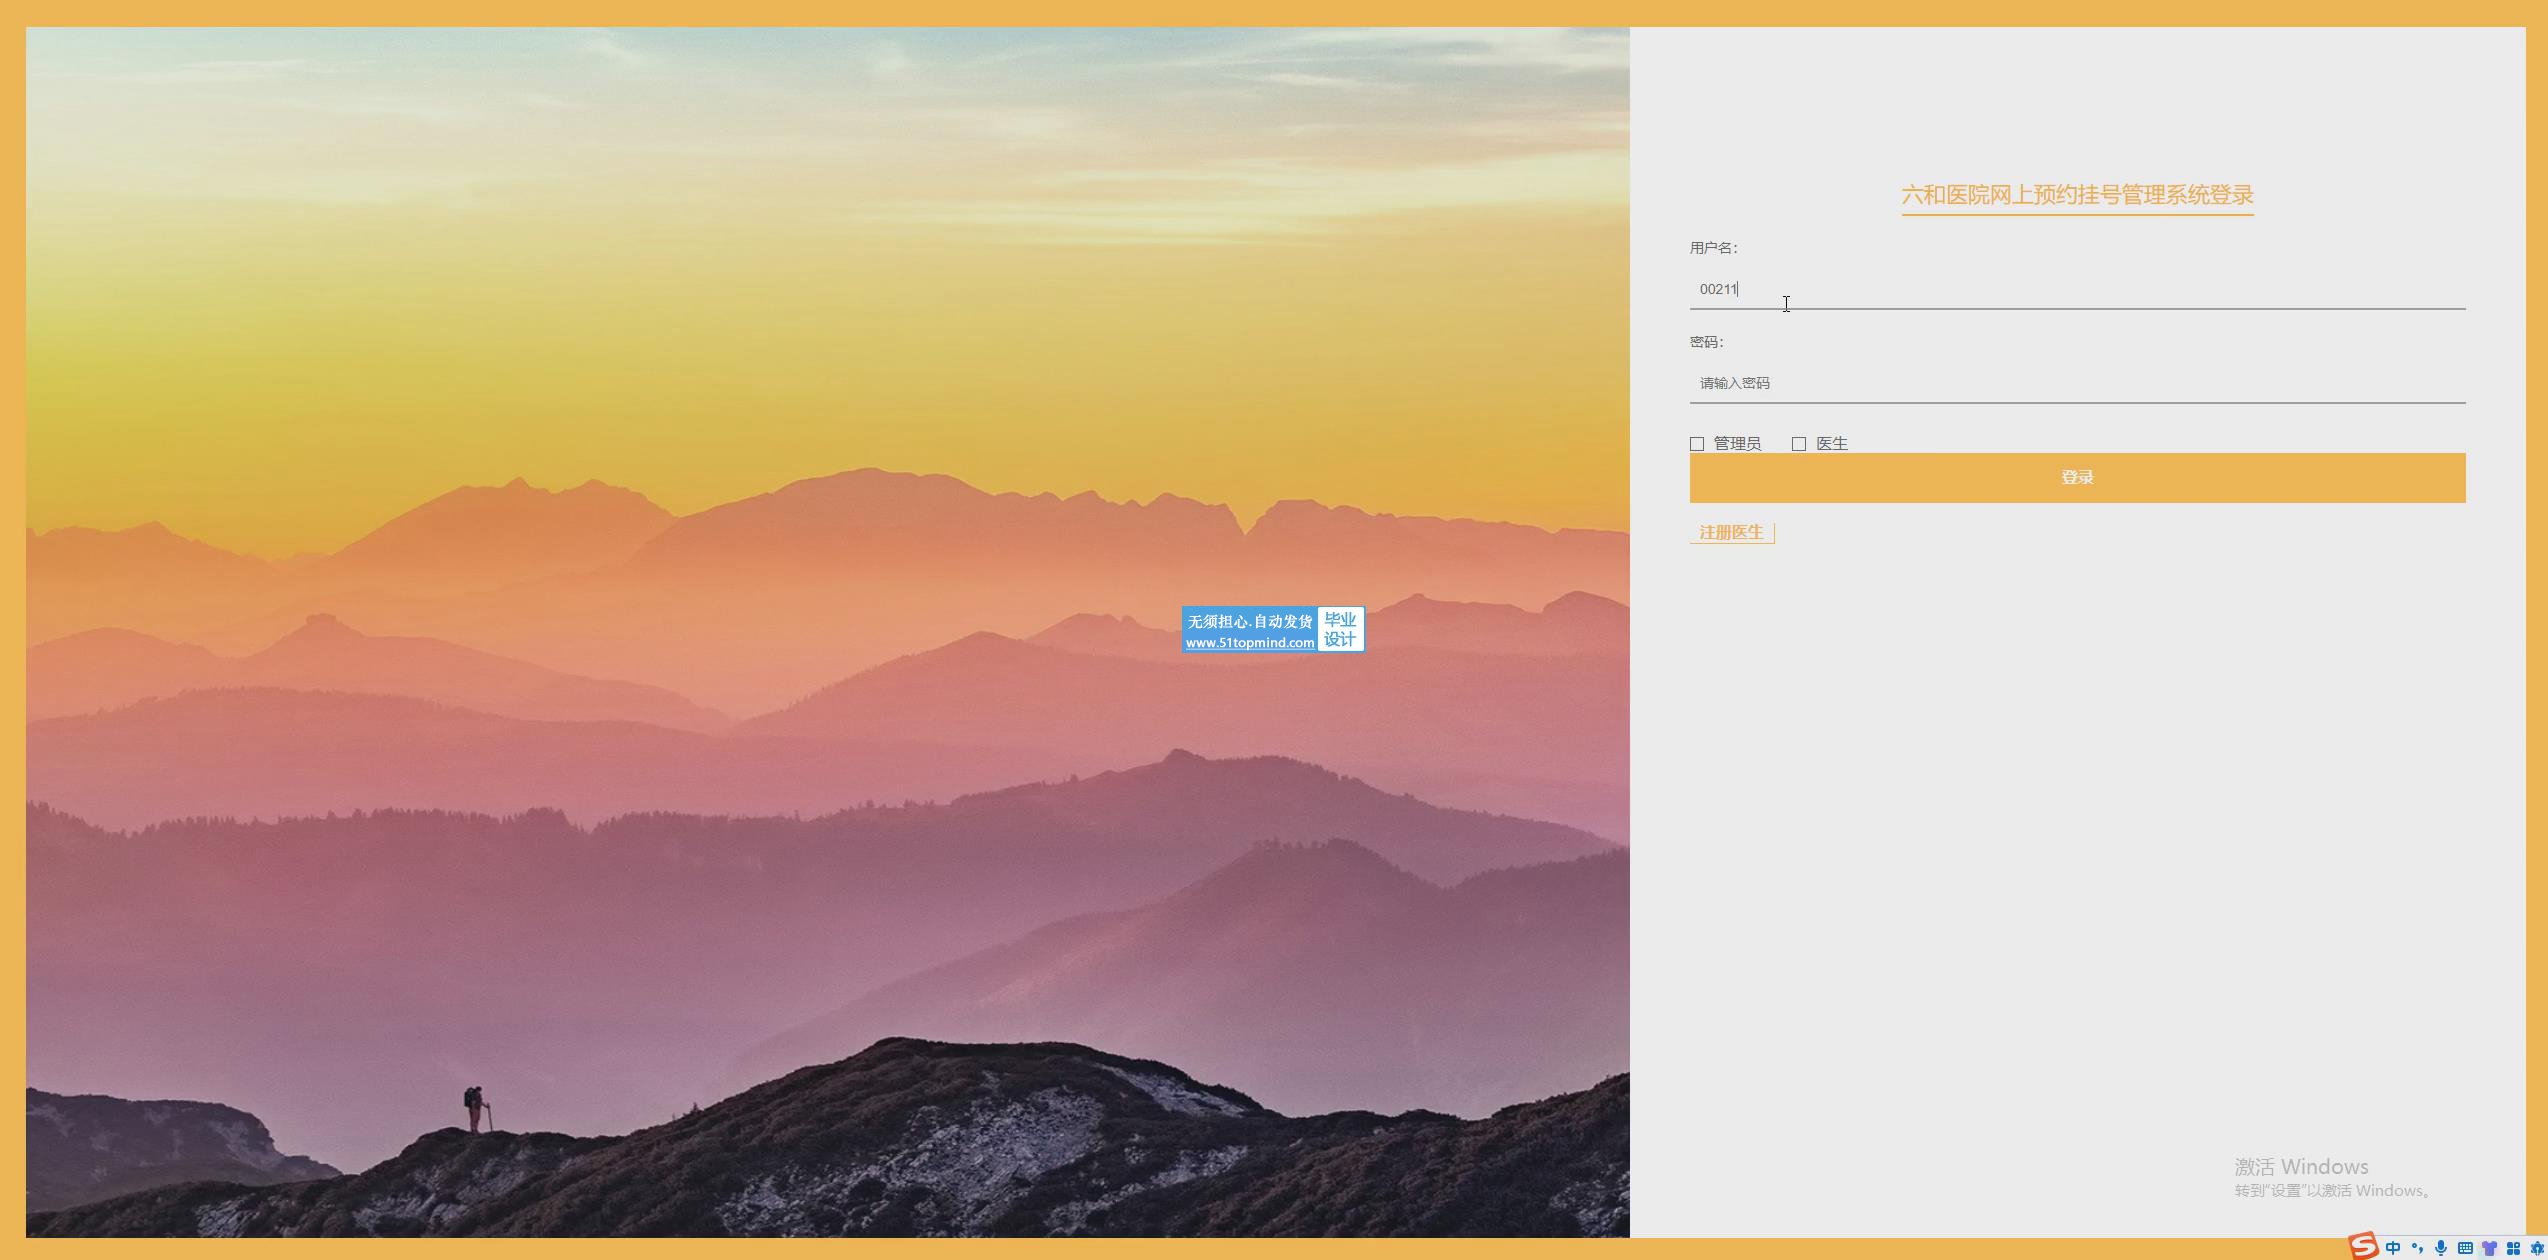Image resolution: width=2548 pixels, height=1260 pixels.
Task: Activate the microphone voice input icon
Action: tap(2441, 1247)
